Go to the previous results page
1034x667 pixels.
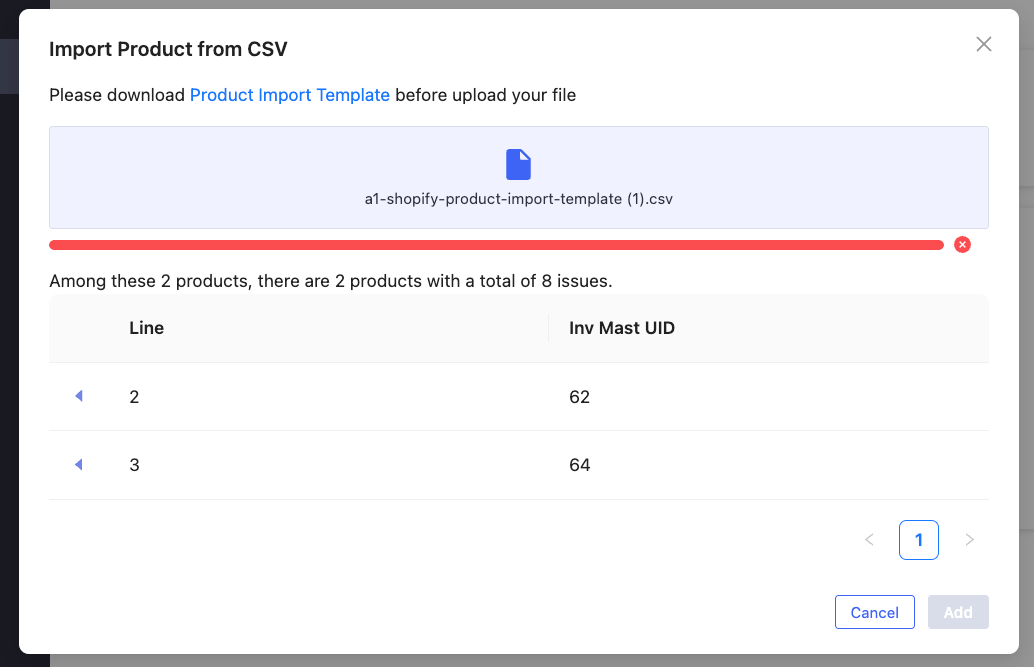pyautogui.click(x=869, y=540)
